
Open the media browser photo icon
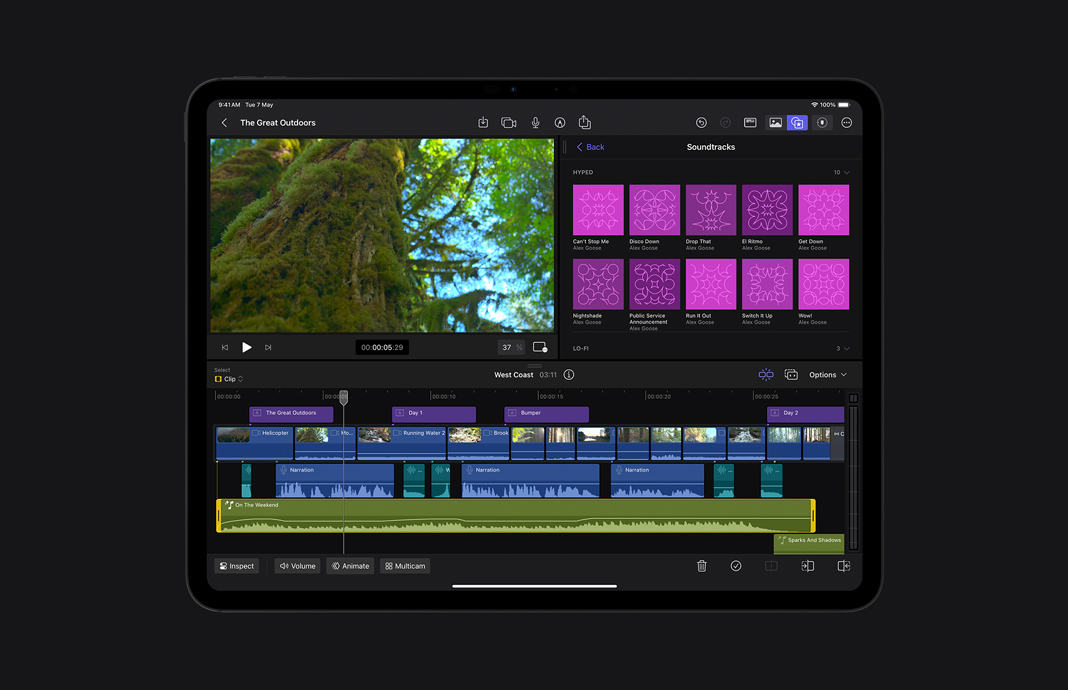coord(776,122)
